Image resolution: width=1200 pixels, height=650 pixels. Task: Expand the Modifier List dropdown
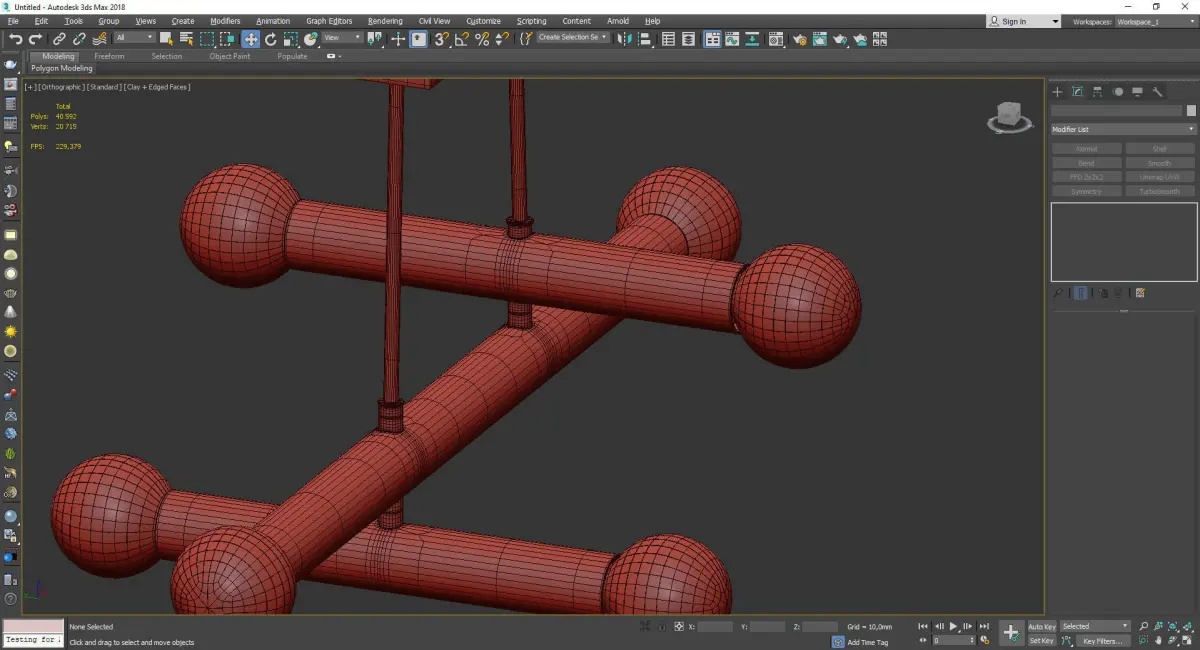(x=1122, y=129)
